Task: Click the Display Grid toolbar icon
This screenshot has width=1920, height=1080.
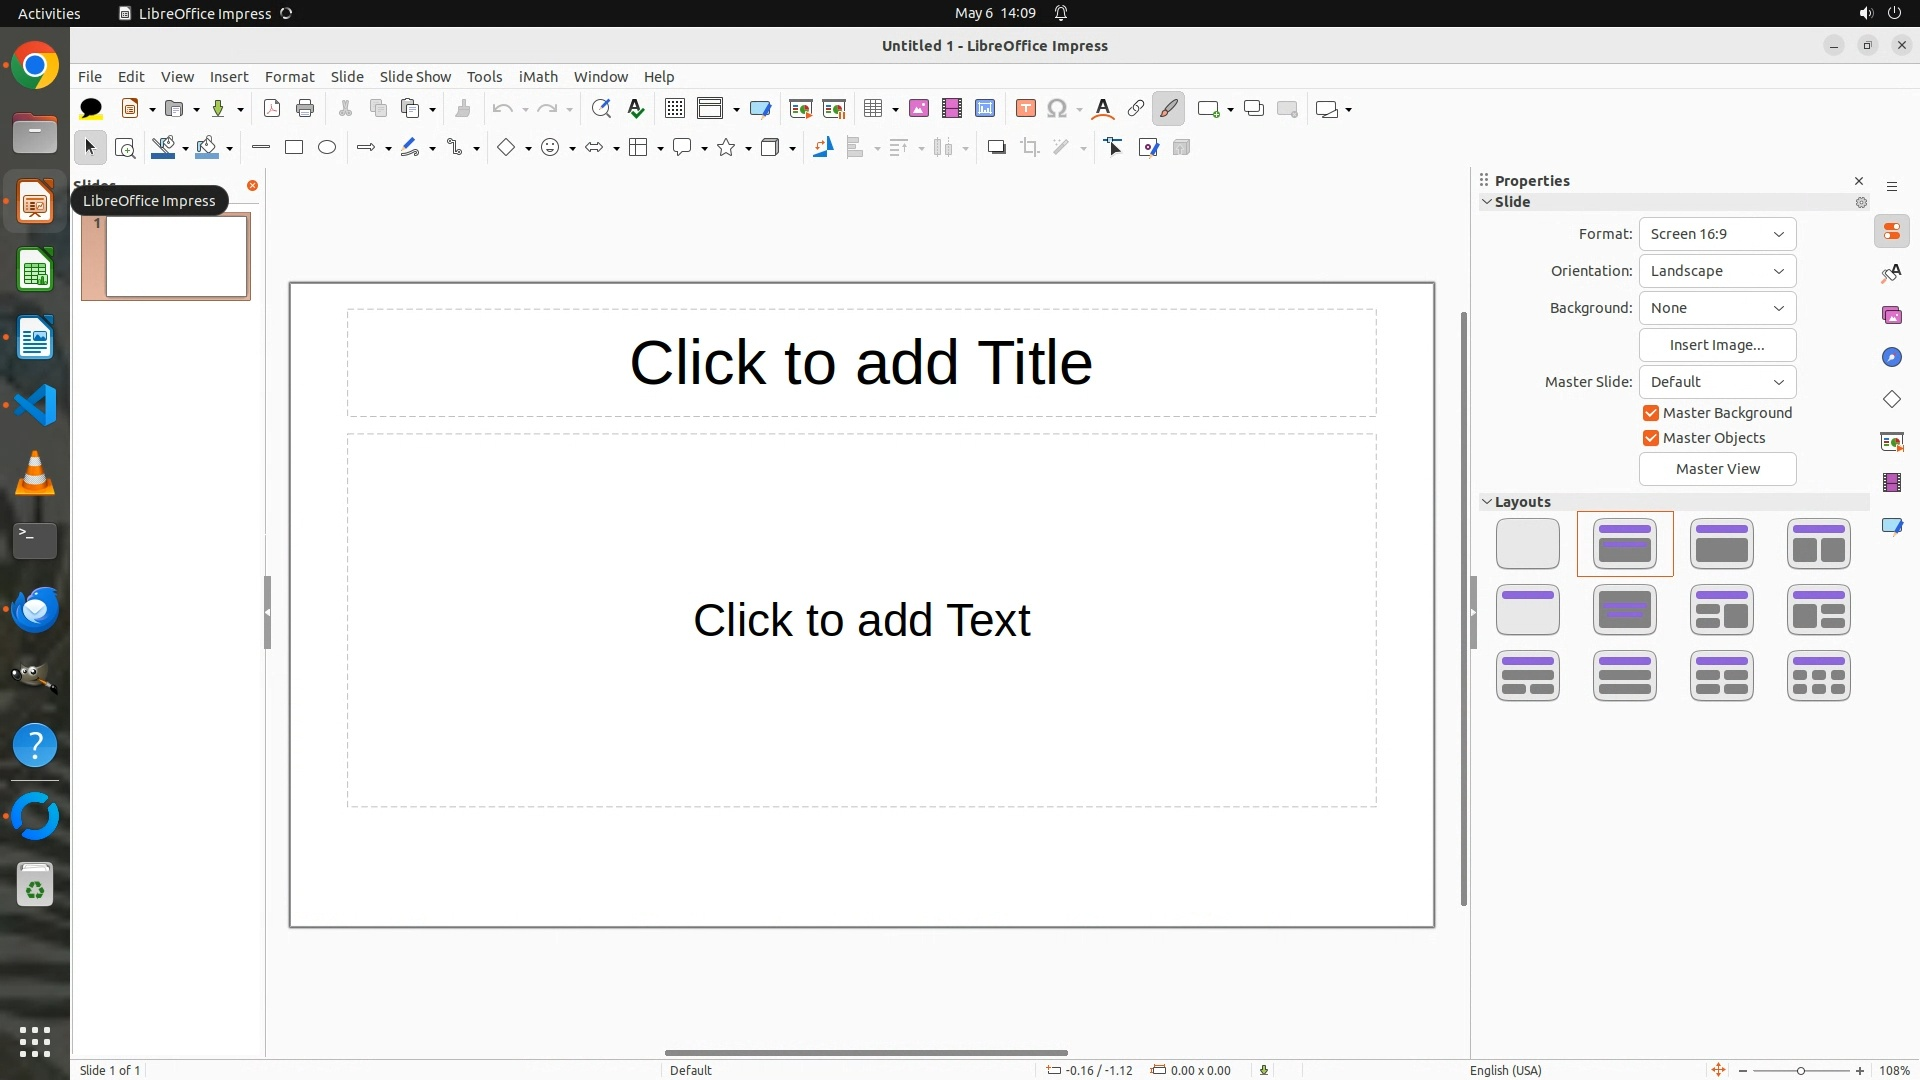Action: [675, 109]
